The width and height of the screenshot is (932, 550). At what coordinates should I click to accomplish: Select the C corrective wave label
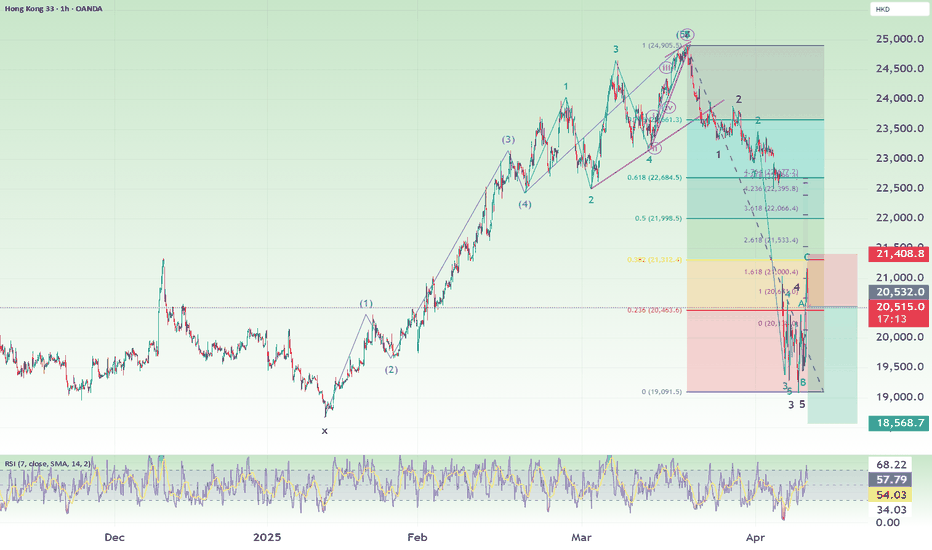[807, 257]
